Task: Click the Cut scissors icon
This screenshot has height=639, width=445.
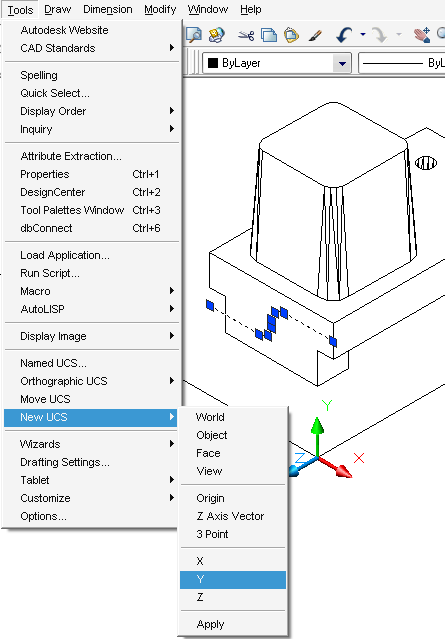Action: pyautogui.click(x=246, y=36)
